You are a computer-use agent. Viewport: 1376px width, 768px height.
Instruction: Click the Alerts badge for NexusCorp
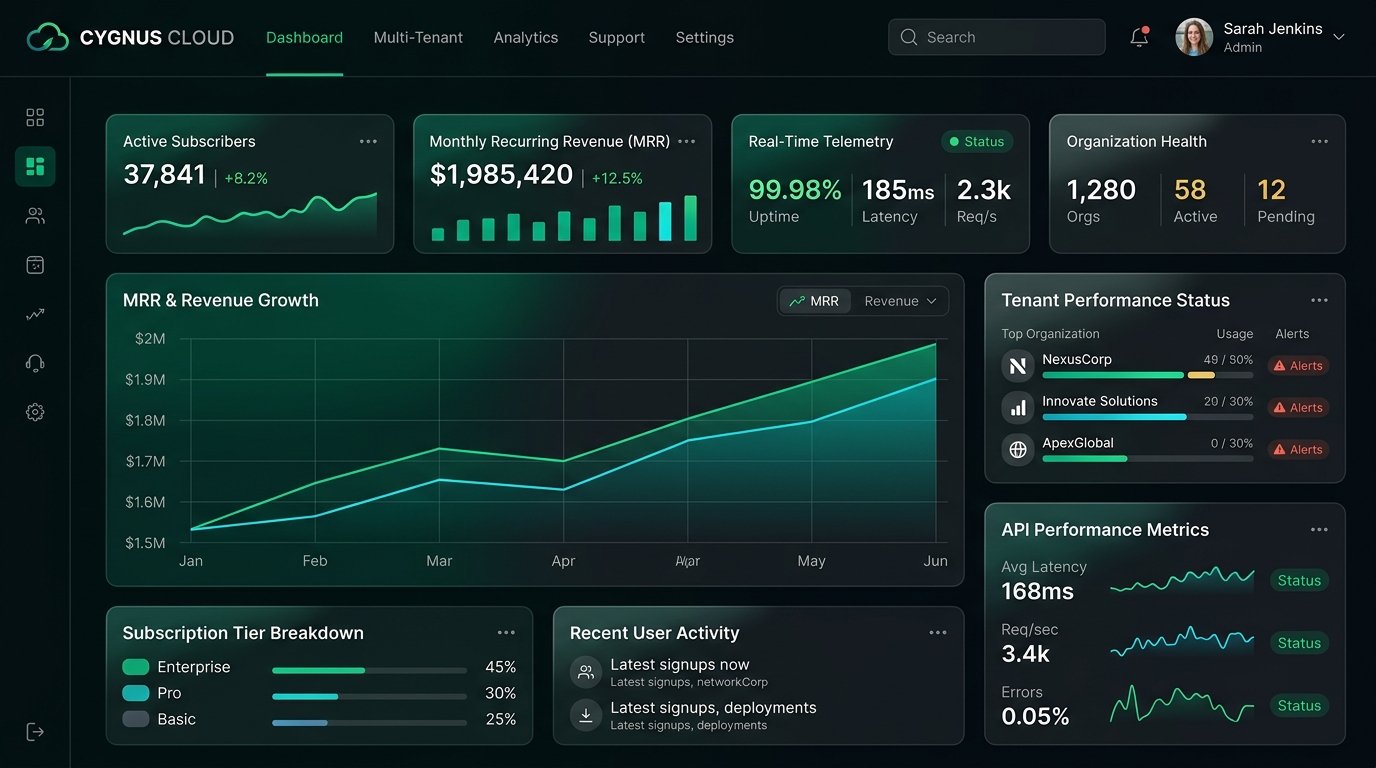click(1298, 366)
